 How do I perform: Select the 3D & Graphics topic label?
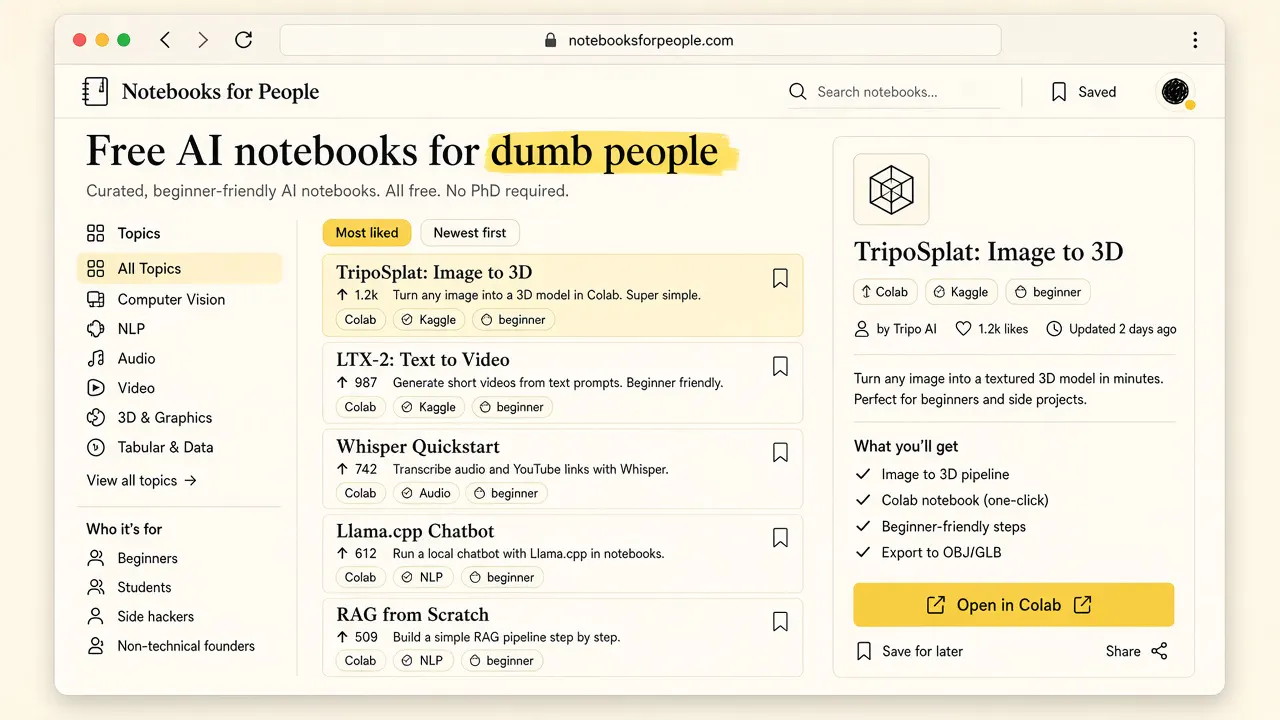pyautogui.click(x=165, y=417)
